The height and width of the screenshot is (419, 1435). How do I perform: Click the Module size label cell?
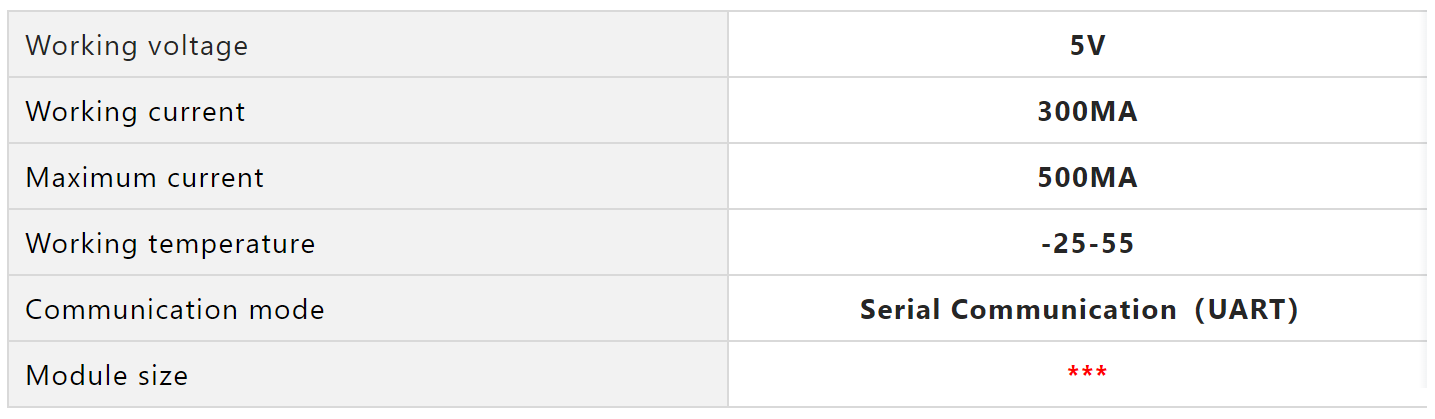click(x=367, y=375)
